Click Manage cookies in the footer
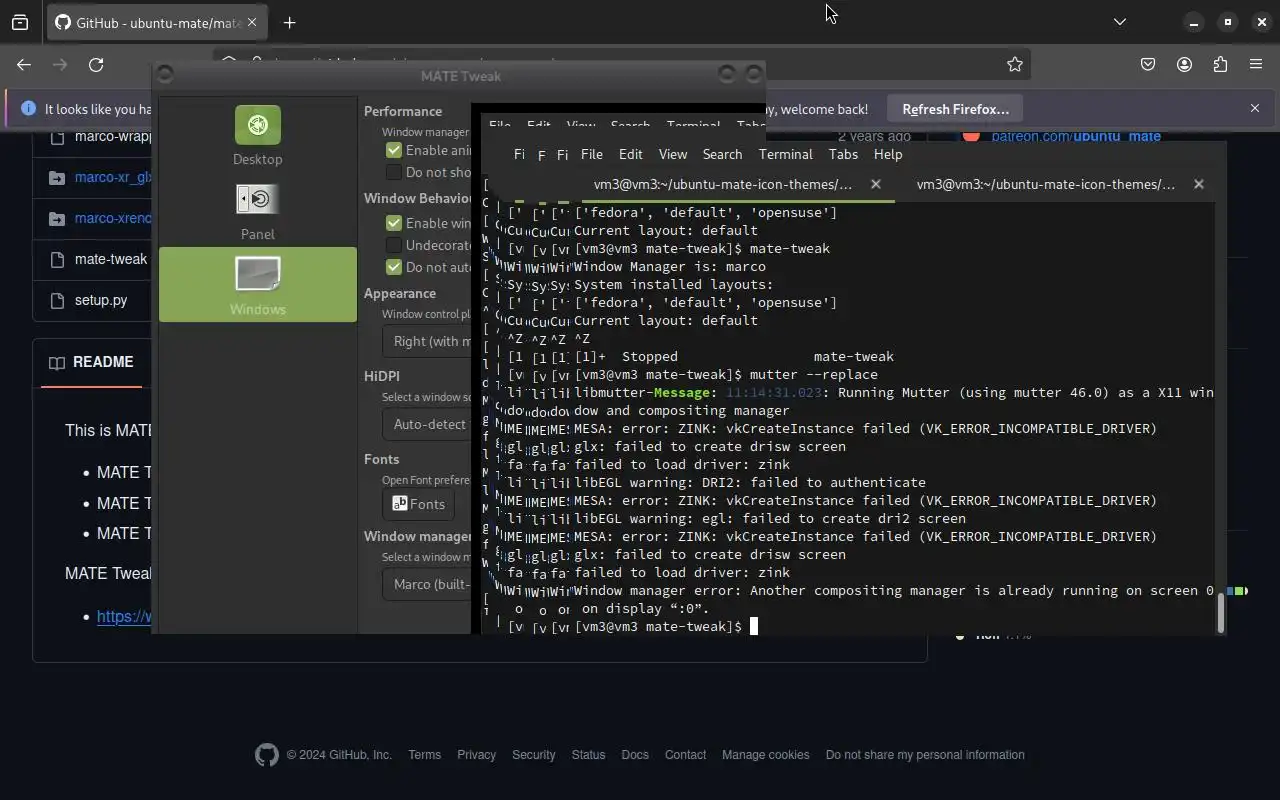Viewport: 1280px width, 800px height. point(765,755)
